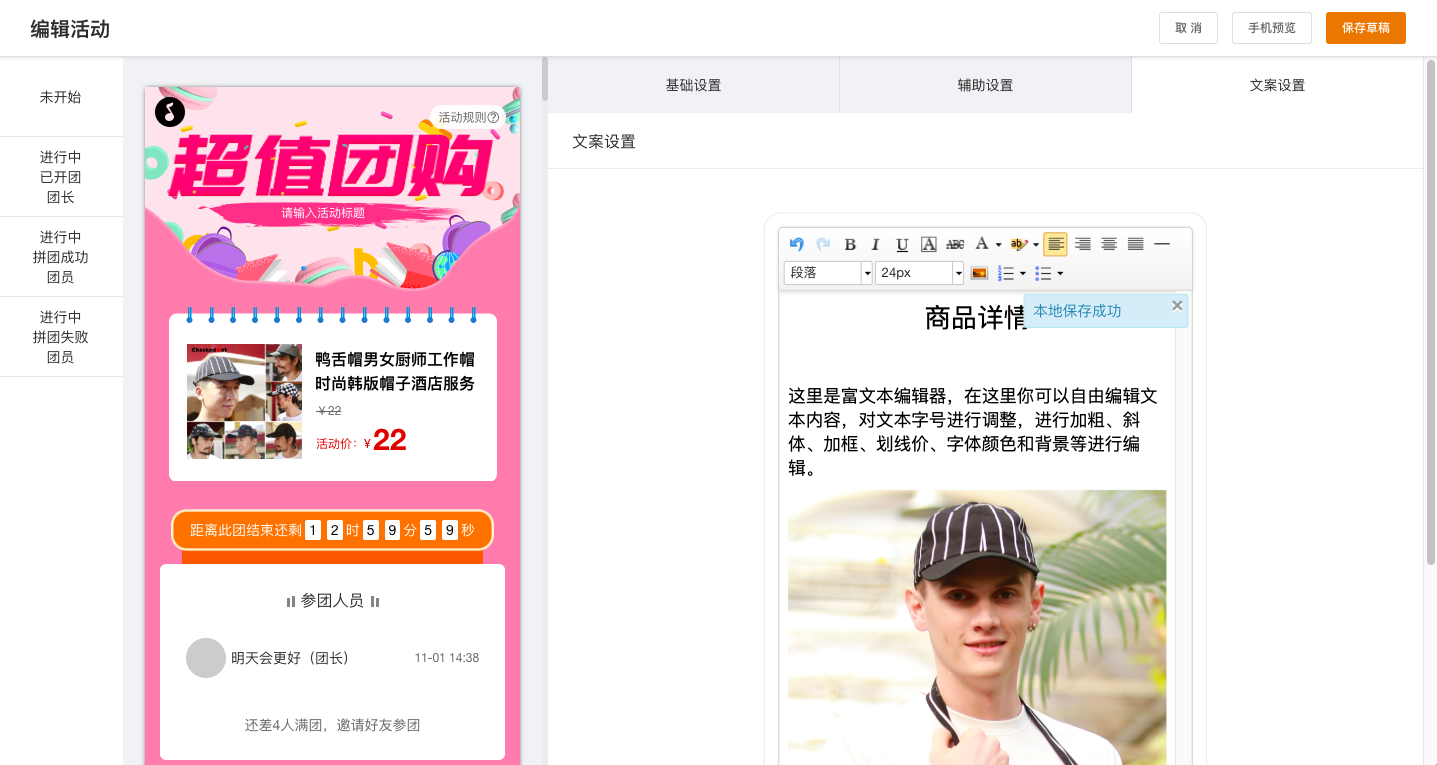
Task: Toggle bold text formatting
Action: click(x=850, y=244)
